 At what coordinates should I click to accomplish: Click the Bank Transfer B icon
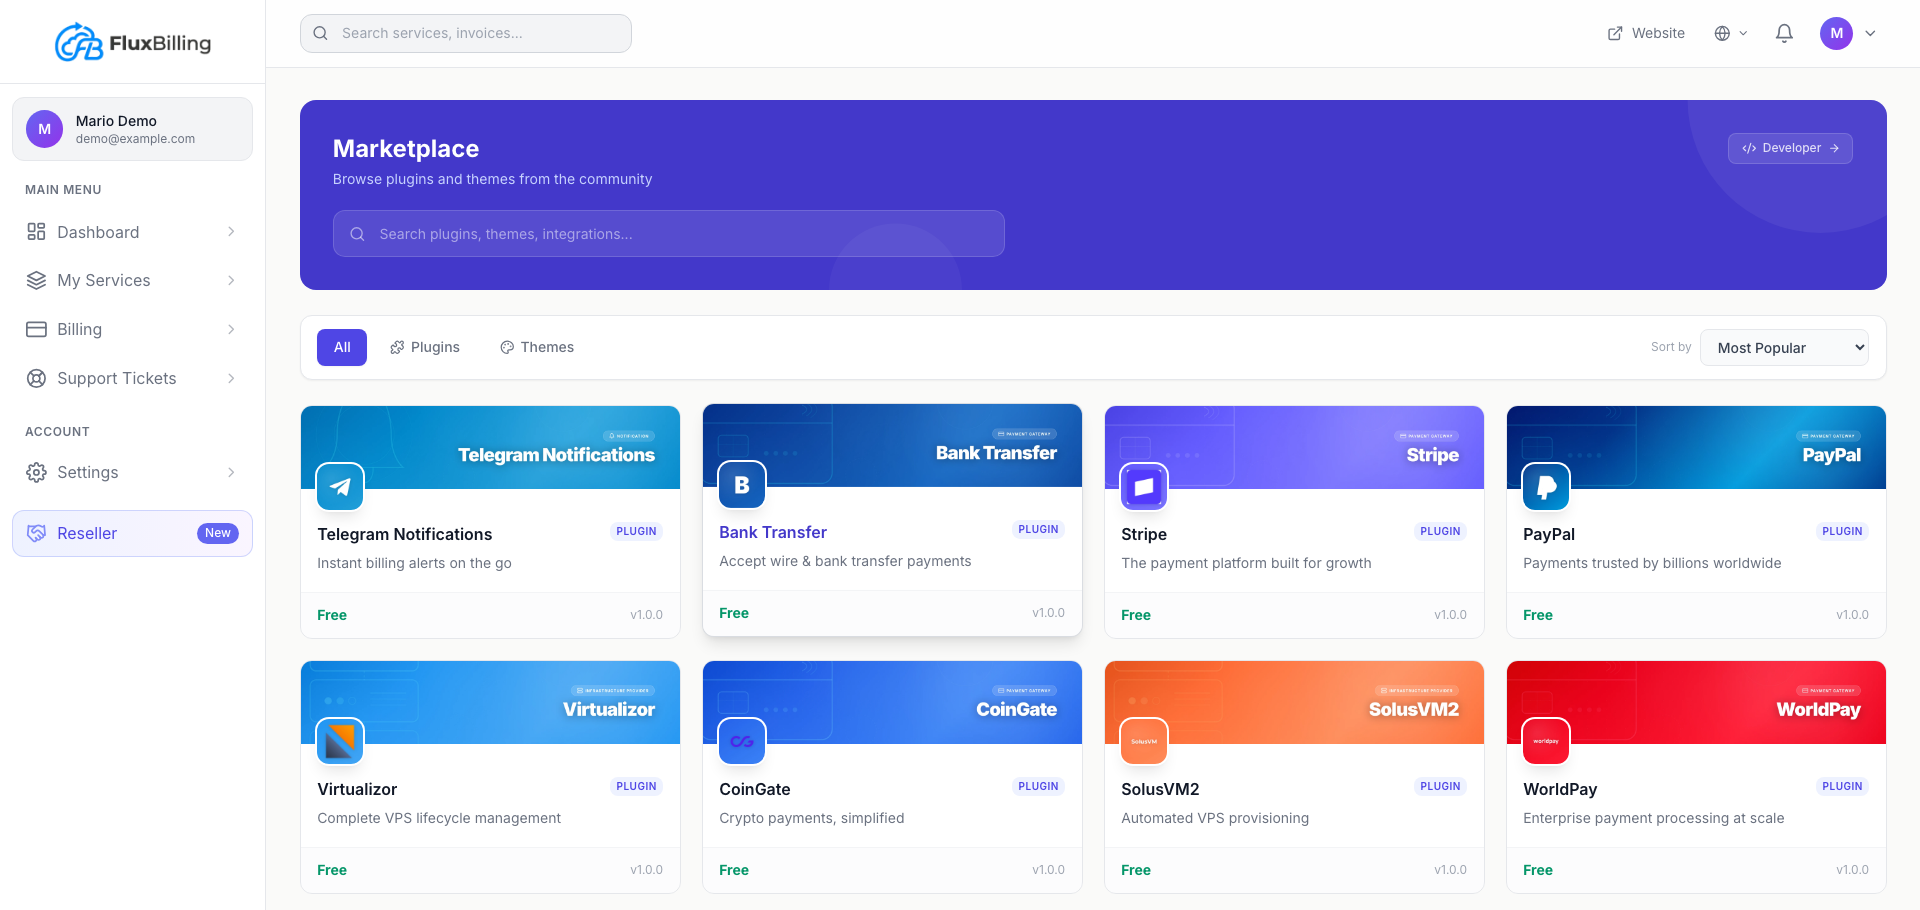coord(742,485)
